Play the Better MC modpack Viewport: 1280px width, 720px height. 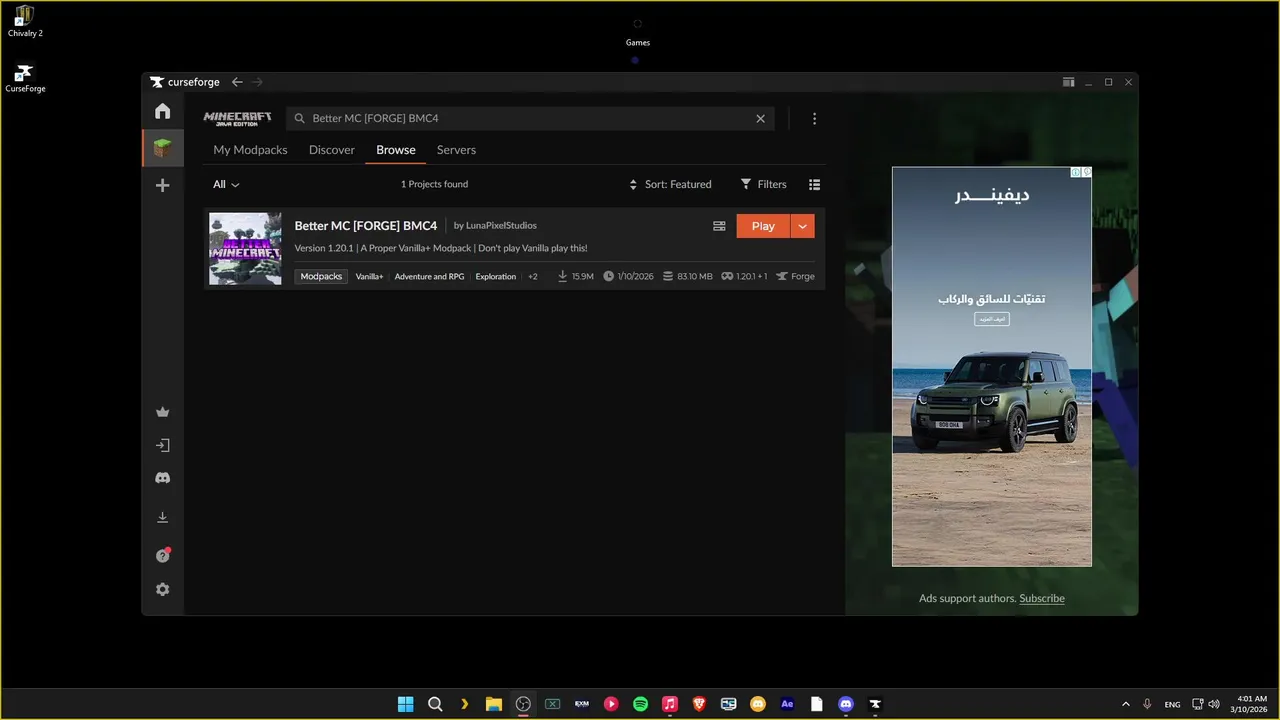pyautogui.click(x=763, y=226)
